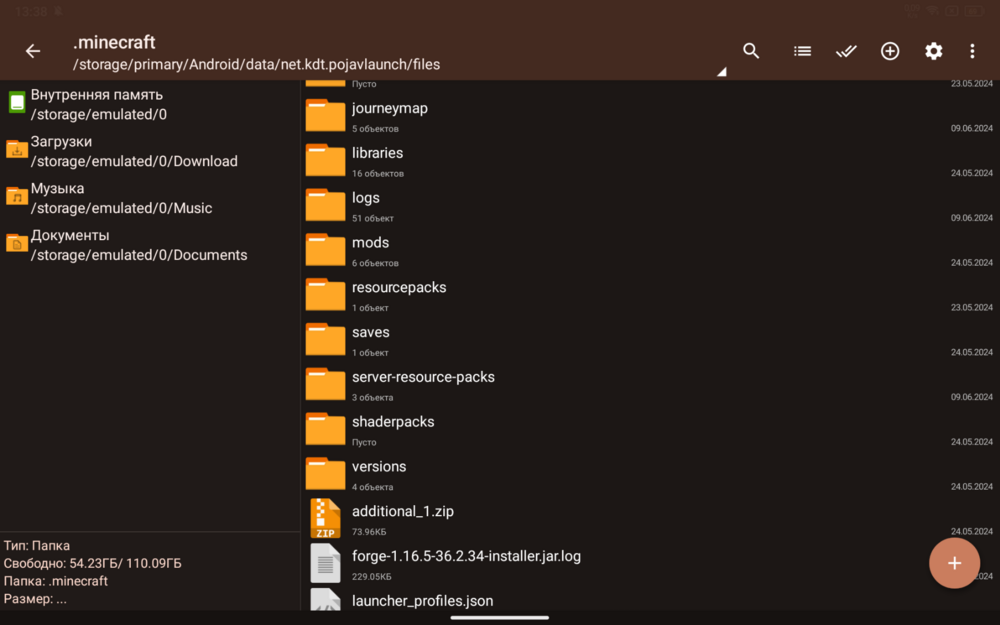Open the versions folder name
The height and width of the screenshot is (625, 1000).
coord(379,467)
